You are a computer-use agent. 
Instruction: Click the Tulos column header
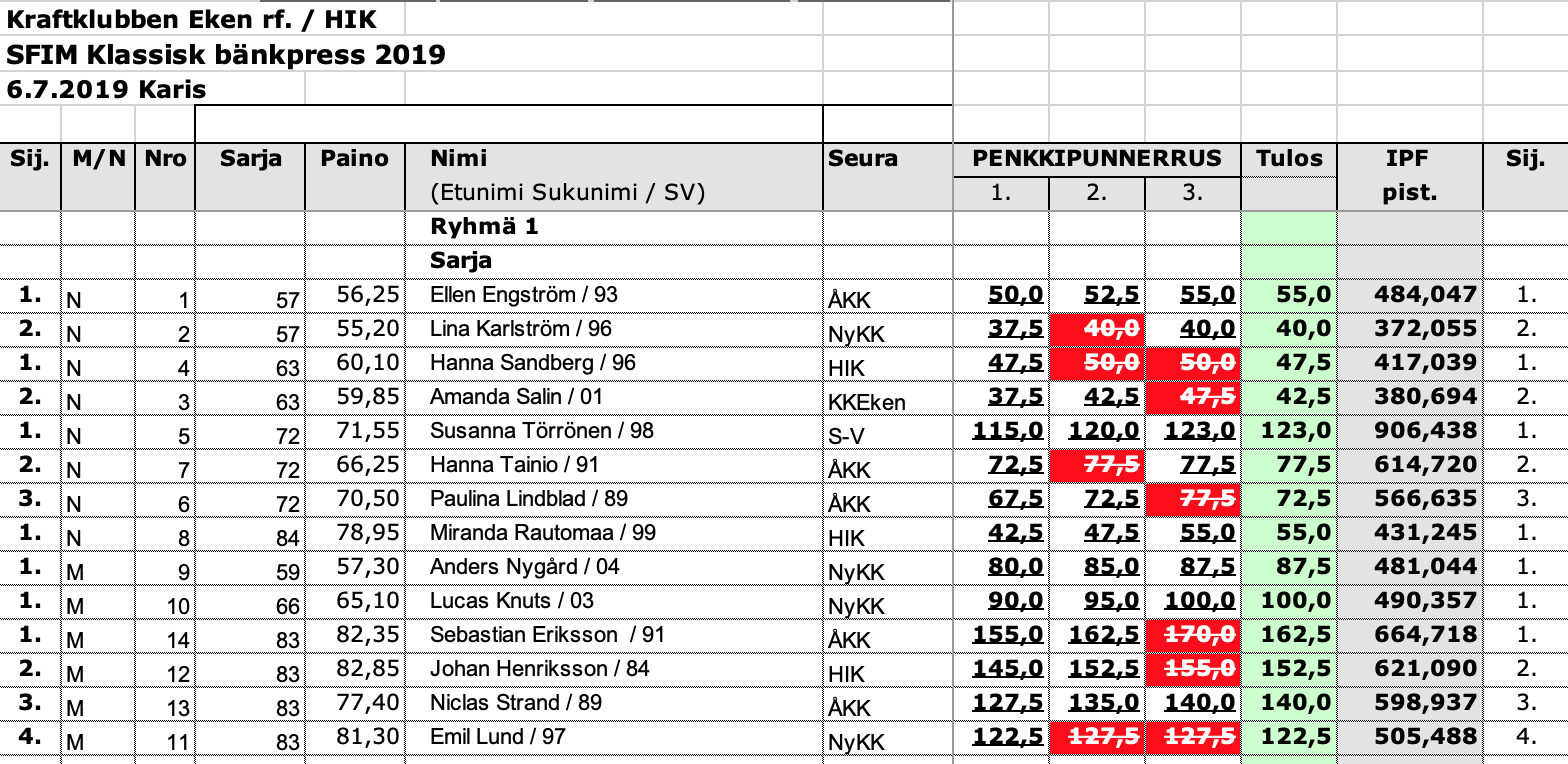pos(1289,158)
